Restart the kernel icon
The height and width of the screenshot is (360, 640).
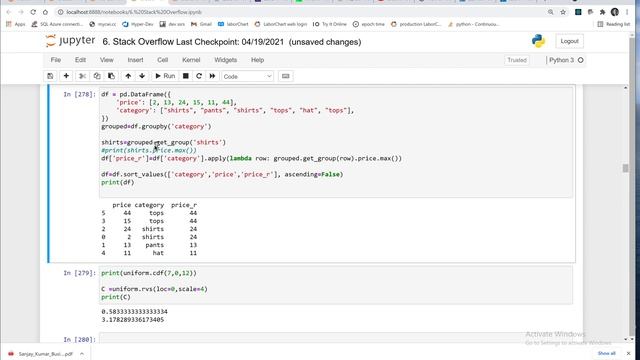pyautogui.click(x=199, y=76)
